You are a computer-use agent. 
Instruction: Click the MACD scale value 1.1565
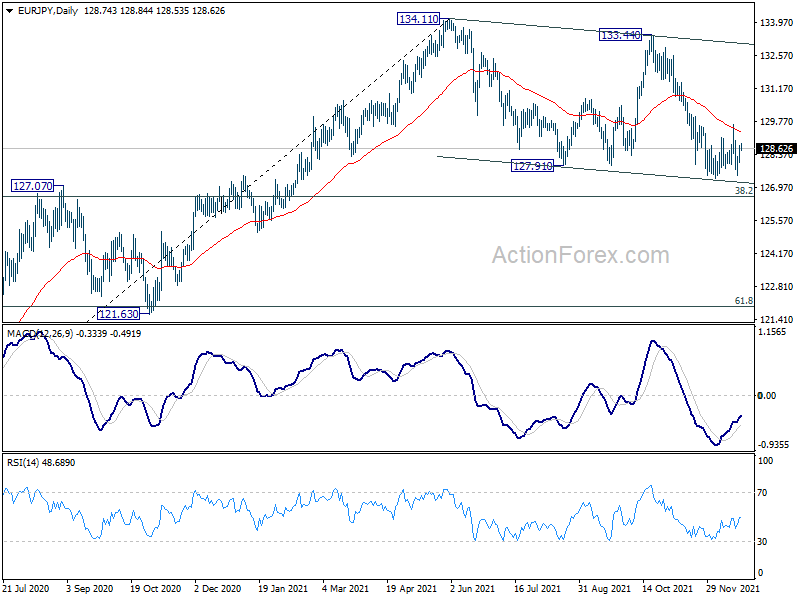772,332
